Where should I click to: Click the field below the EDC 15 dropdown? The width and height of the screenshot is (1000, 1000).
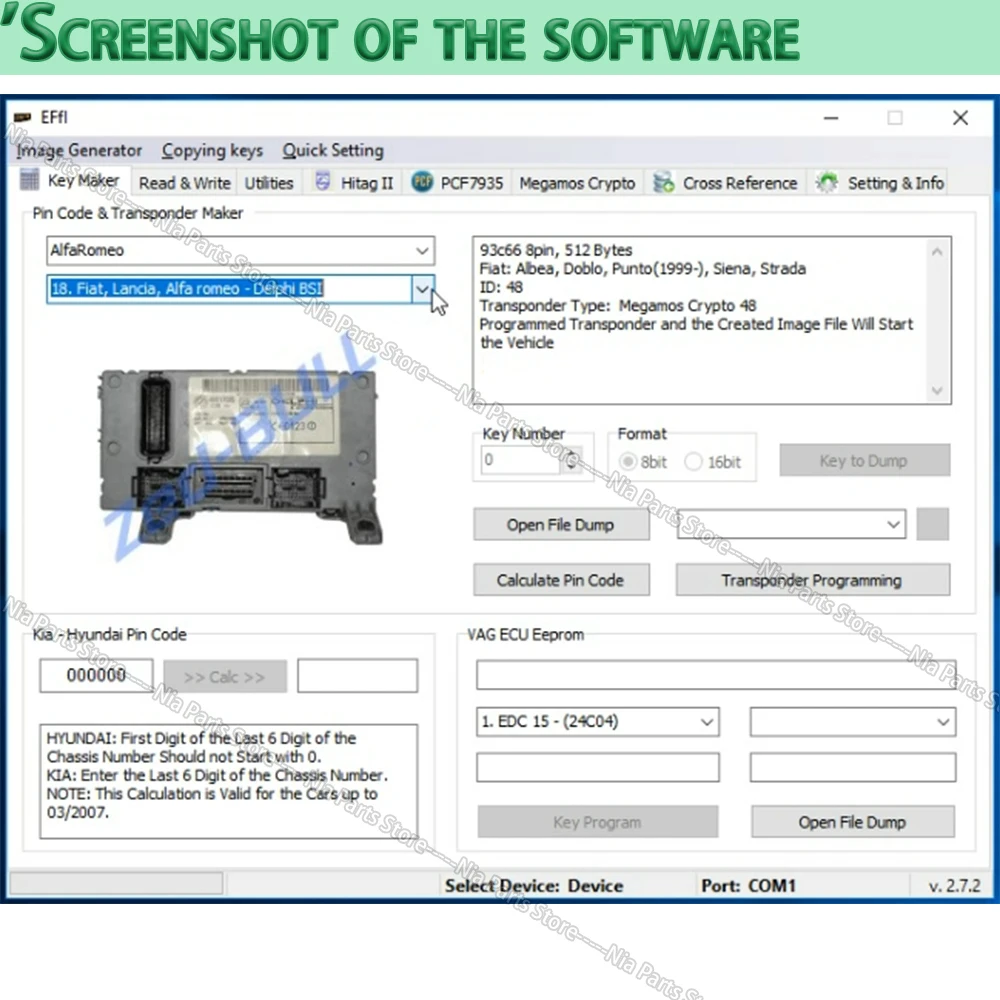click(x=598, y=767)
